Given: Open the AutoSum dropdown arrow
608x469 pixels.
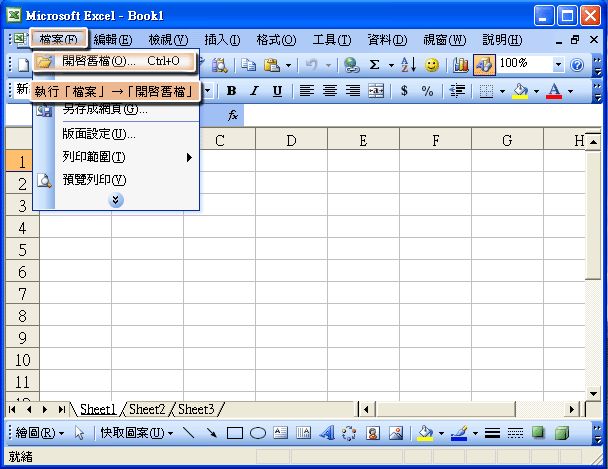Looking at the screenshot, I should (x=391, y=65).
